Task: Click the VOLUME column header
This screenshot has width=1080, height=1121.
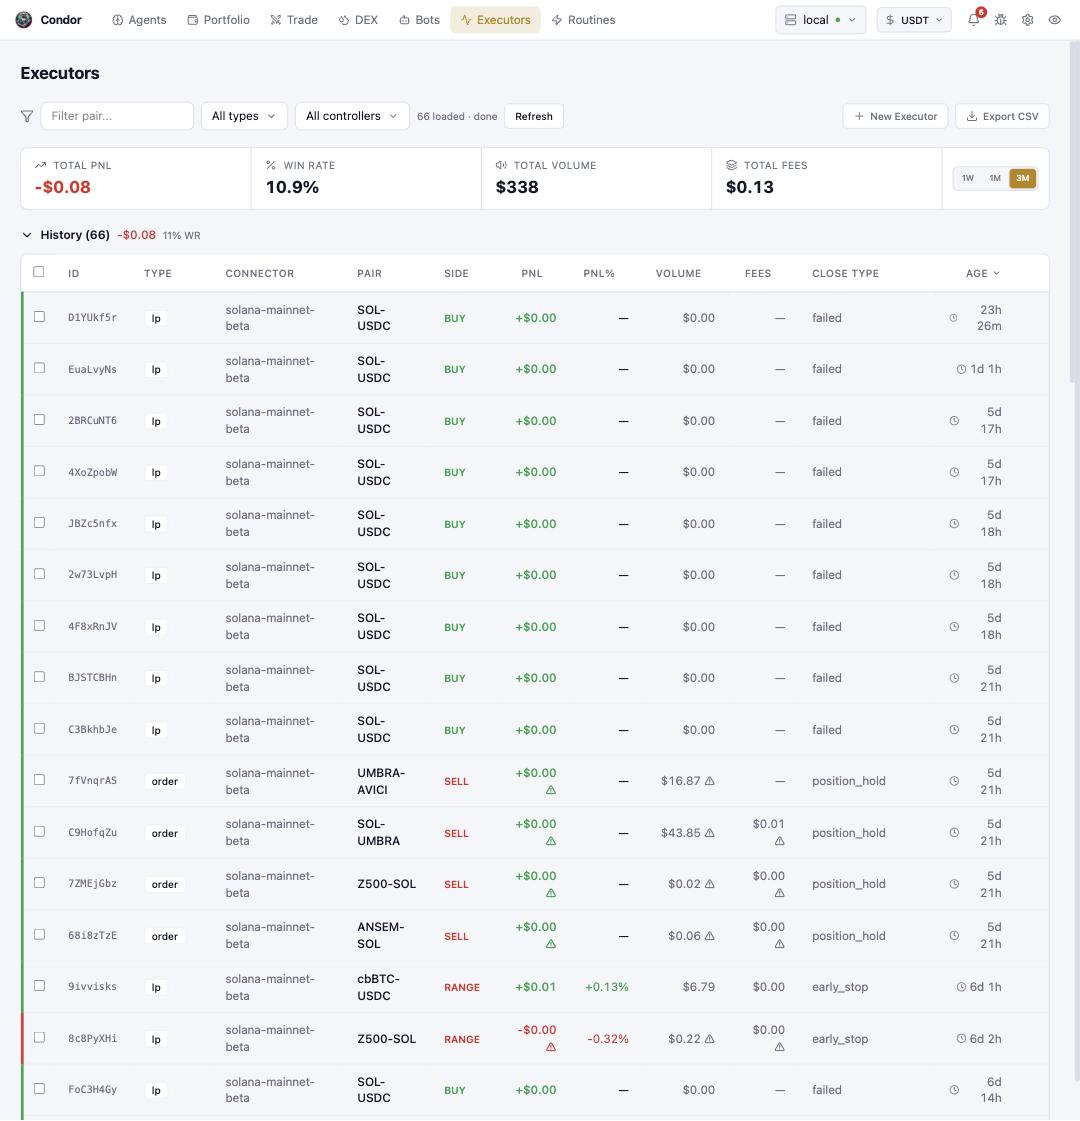Action: coord(678,273)
